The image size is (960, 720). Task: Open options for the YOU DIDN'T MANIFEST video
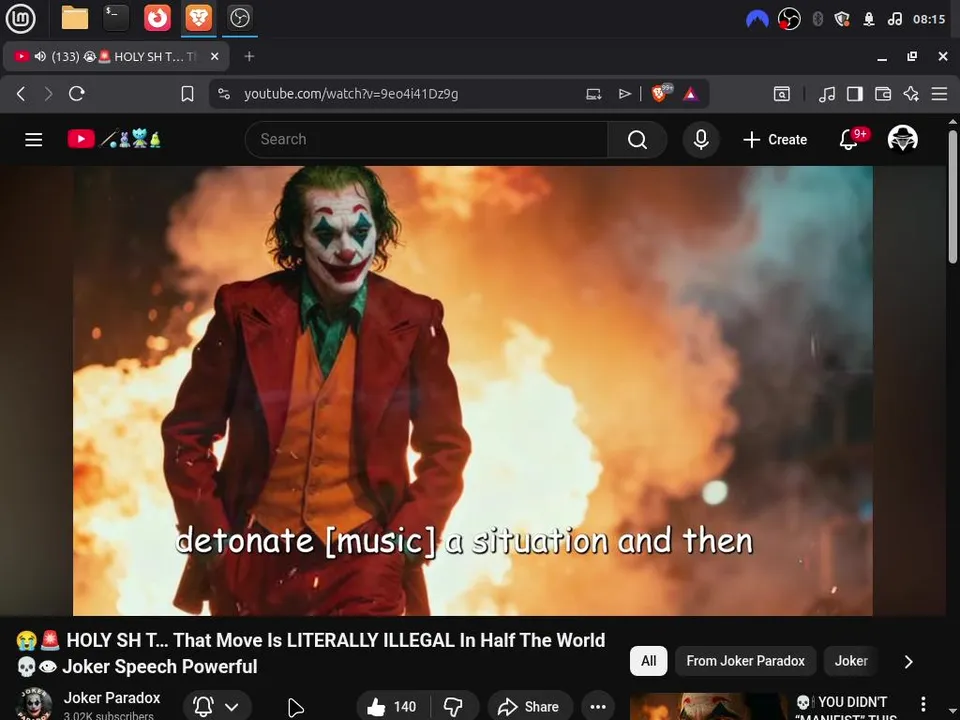click(x=923, y=703)
